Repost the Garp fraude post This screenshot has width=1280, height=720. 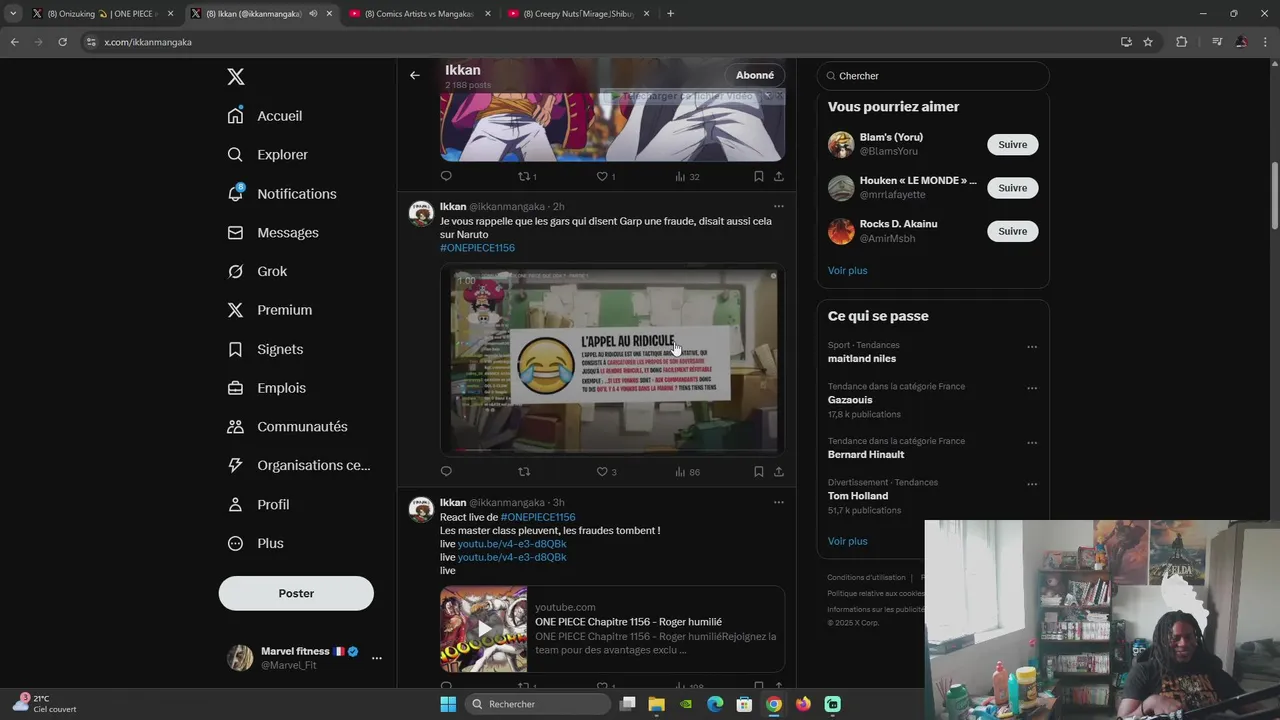pyautogui.click(x=524, y=472)
